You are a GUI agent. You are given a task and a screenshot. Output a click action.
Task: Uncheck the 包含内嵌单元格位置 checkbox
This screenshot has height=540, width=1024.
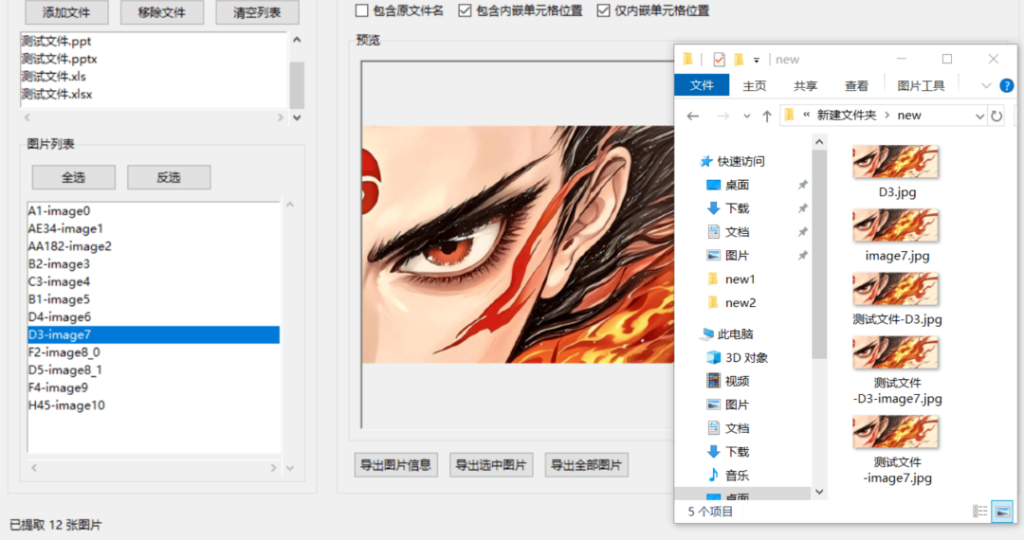pyautogui.click(x=465, y=10)
